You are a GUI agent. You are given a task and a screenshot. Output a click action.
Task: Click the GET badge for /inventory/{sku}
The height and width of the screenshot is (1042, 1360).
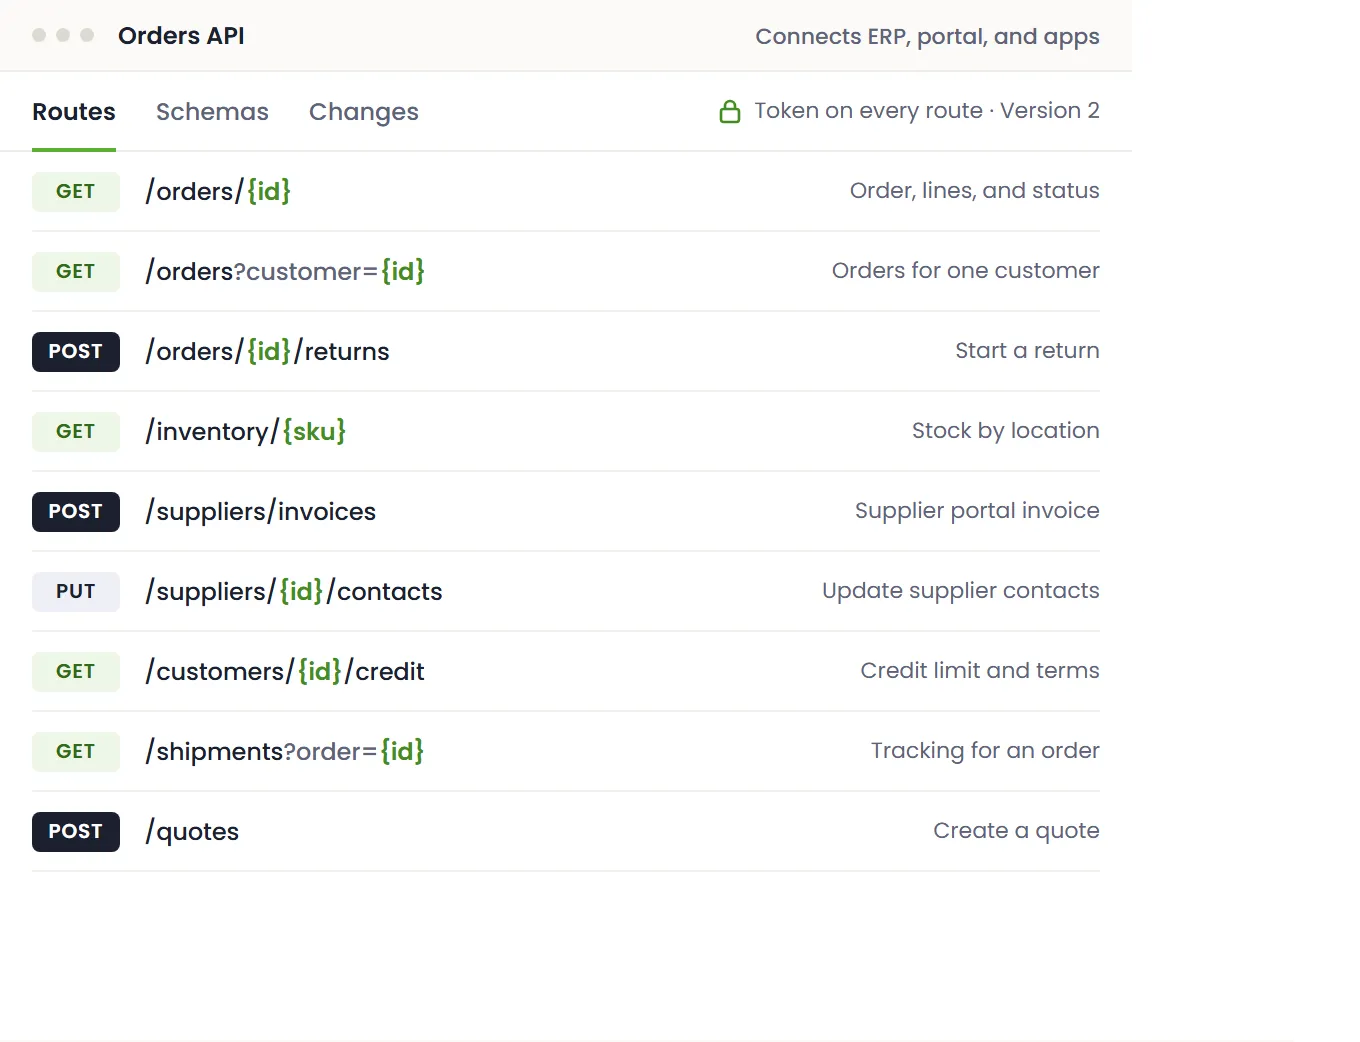[x=76, y=431]
